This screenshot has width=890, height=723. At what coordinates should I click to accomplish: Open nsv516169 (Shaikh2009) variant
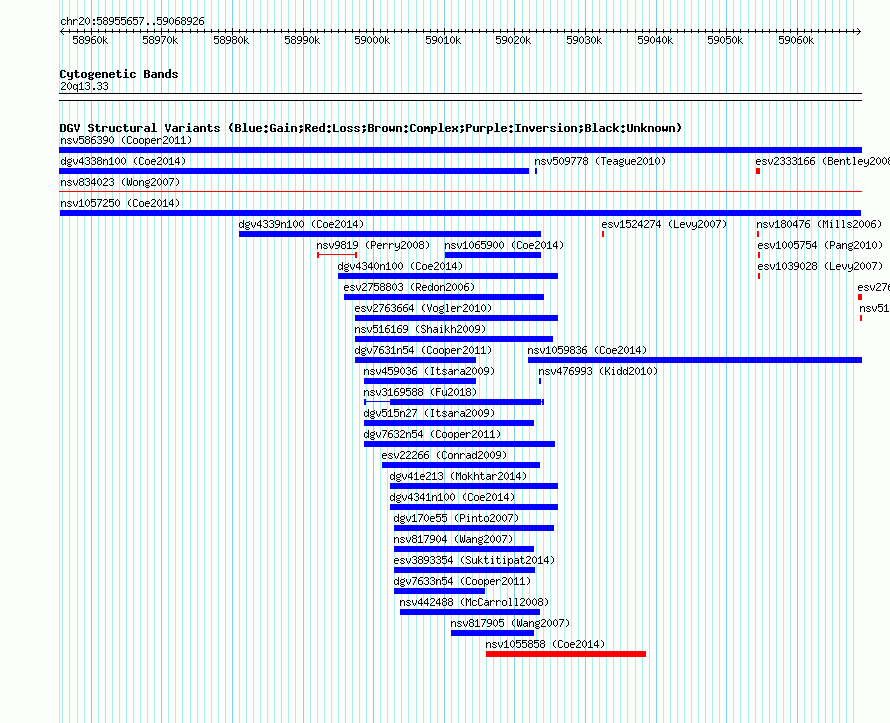[420, 329]
